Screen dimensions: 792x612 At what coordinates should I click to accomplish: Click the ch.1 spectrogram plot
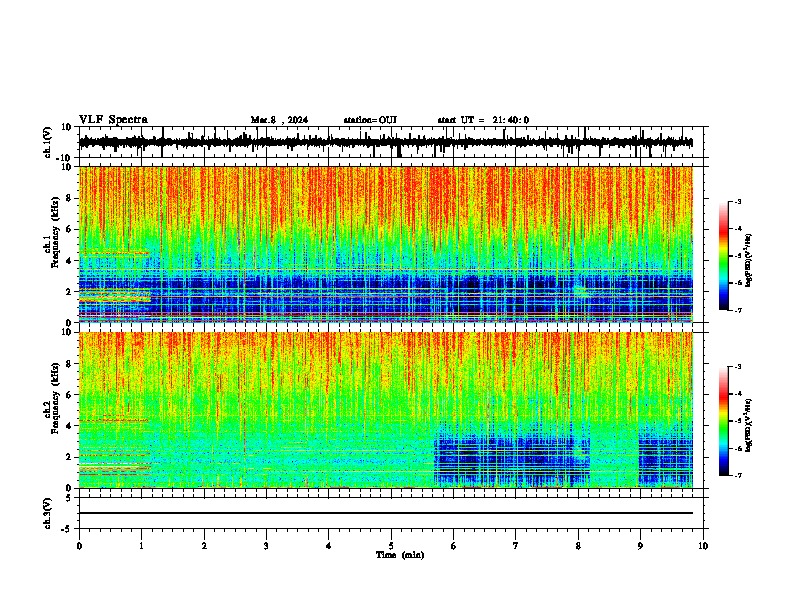tap(386, 244)
